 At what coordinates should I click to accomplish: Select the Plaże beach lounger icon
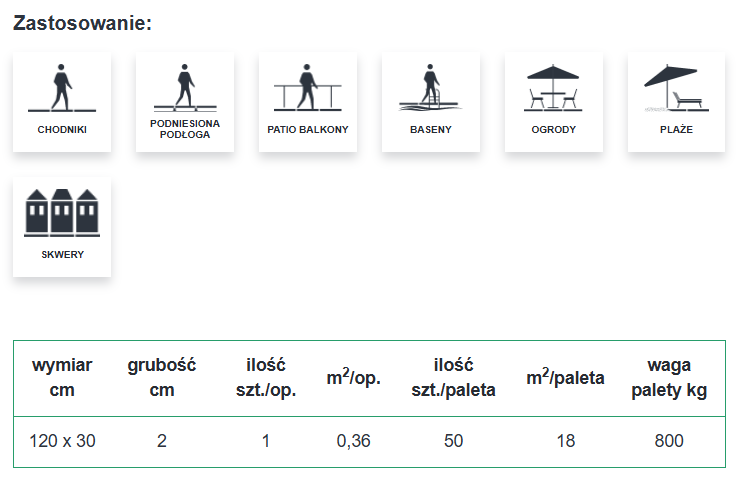(x=676, y=88)
